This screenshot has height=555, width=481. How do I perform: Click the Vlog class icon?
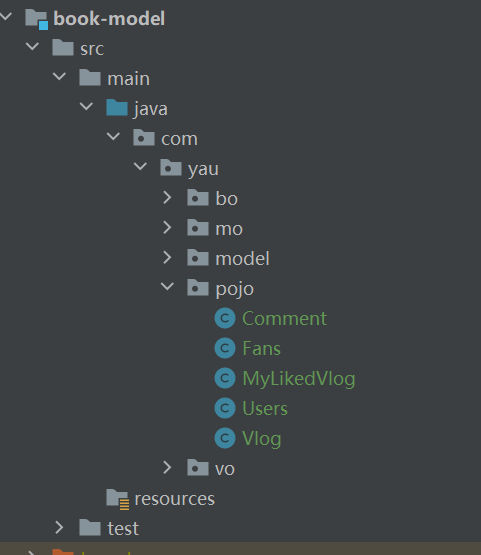point(225,438)
